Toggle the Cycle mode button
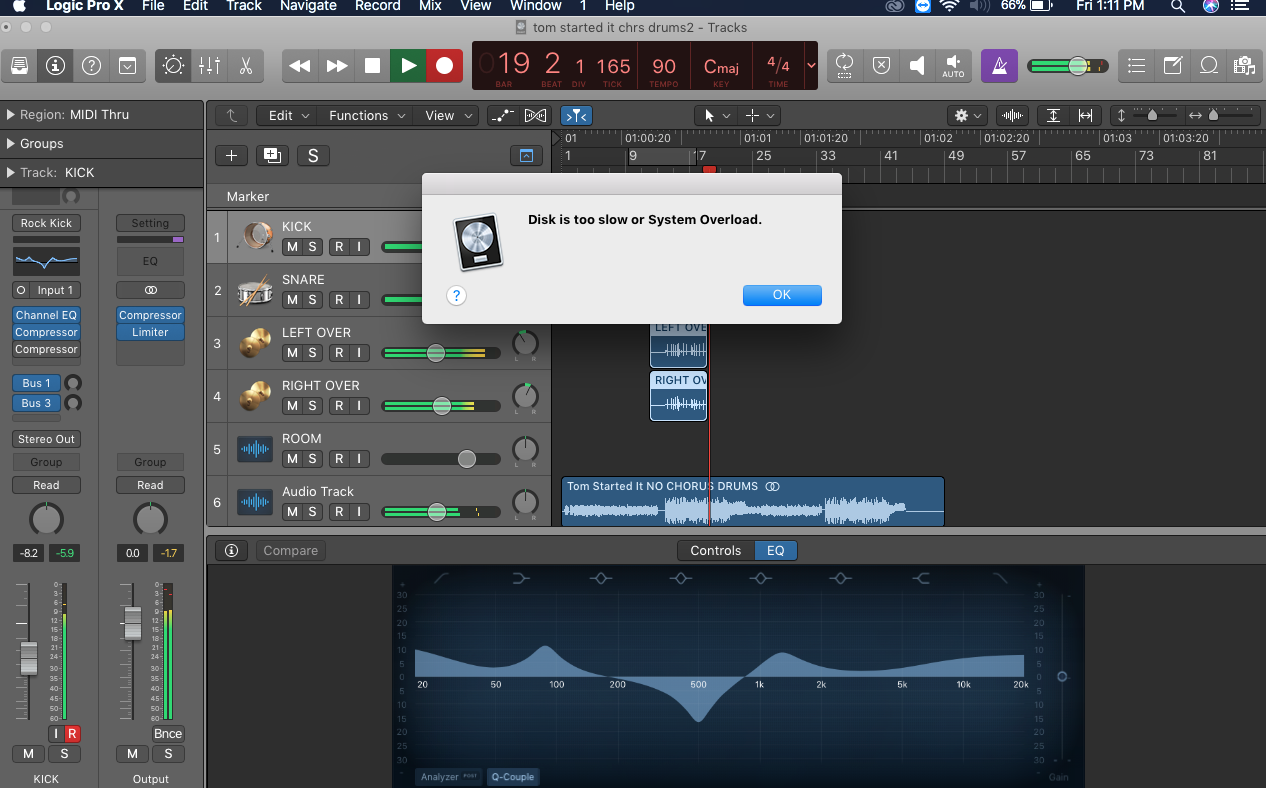The image size is (1266, 788). 844,66
